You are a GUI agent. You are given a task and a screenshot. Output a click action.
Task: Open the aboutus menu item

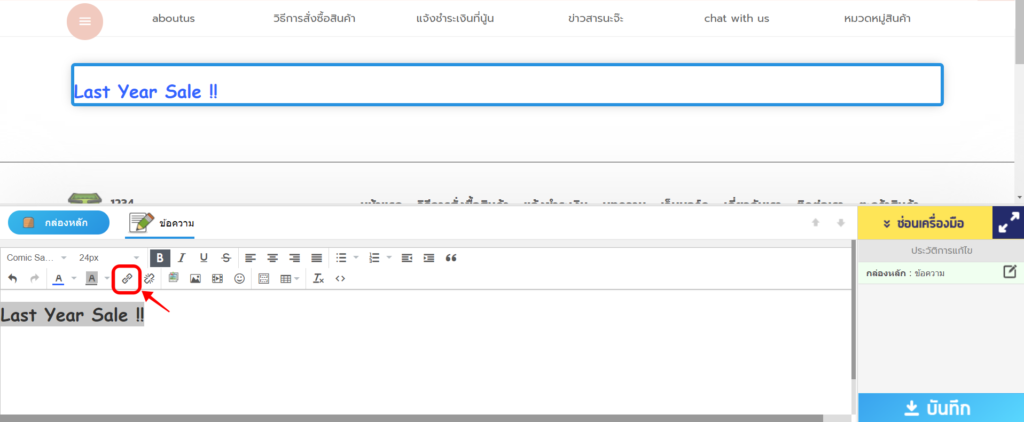pos(177,19)
